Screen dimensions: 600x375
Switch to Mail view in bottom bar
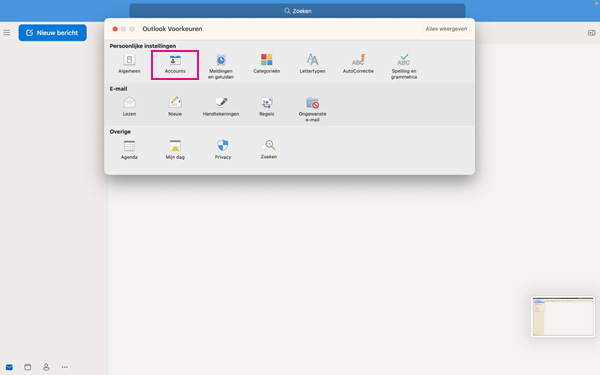point(9,367)
